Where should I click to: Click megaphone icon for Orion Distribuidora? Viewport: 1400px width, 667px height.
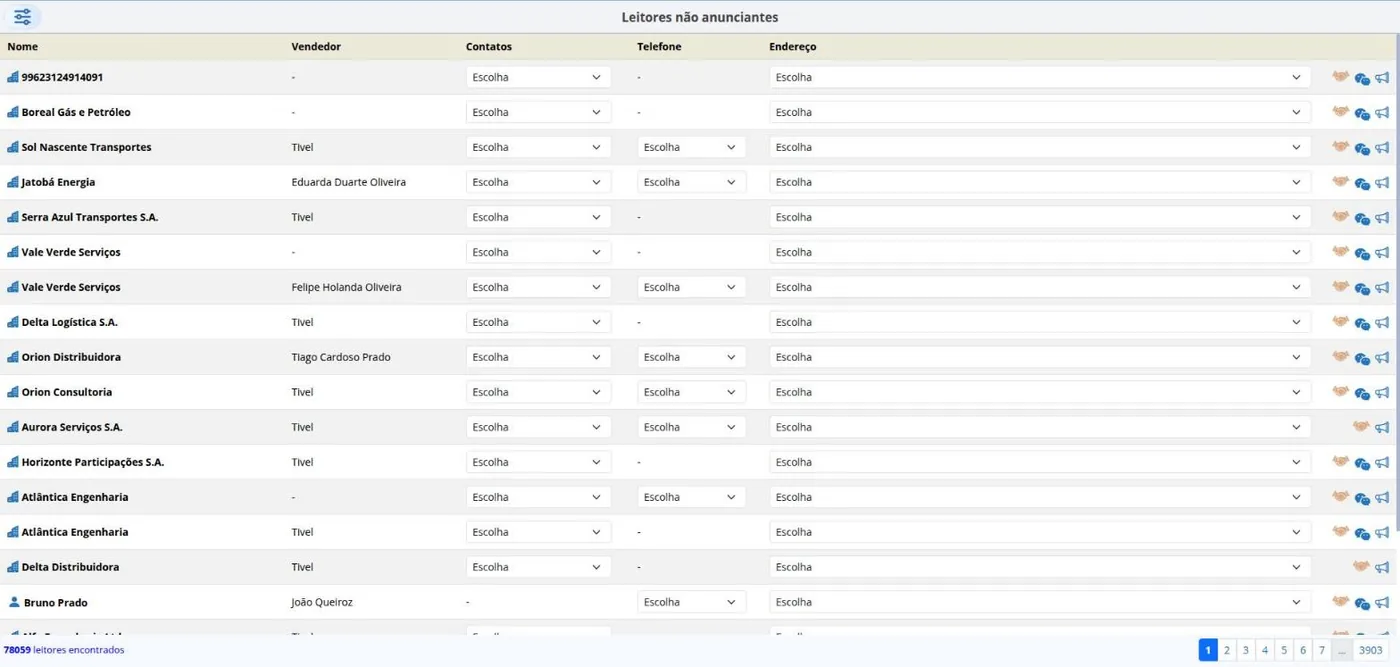point(1382,358)
